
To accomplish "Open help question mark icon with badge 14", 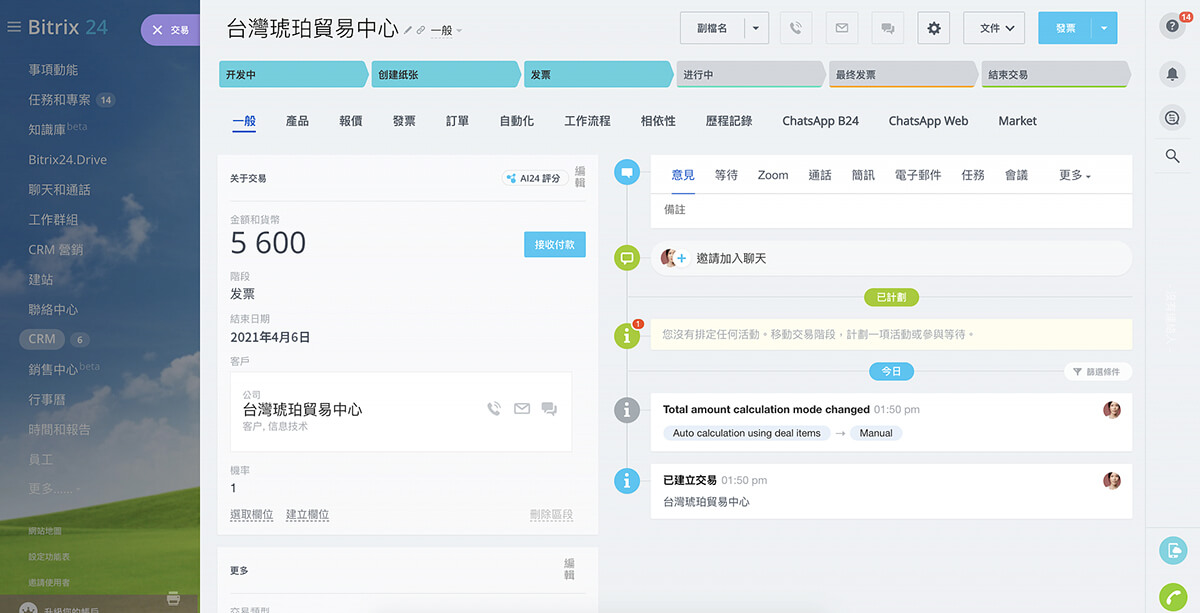I will pyautogui.click(x=1173, y=26).
